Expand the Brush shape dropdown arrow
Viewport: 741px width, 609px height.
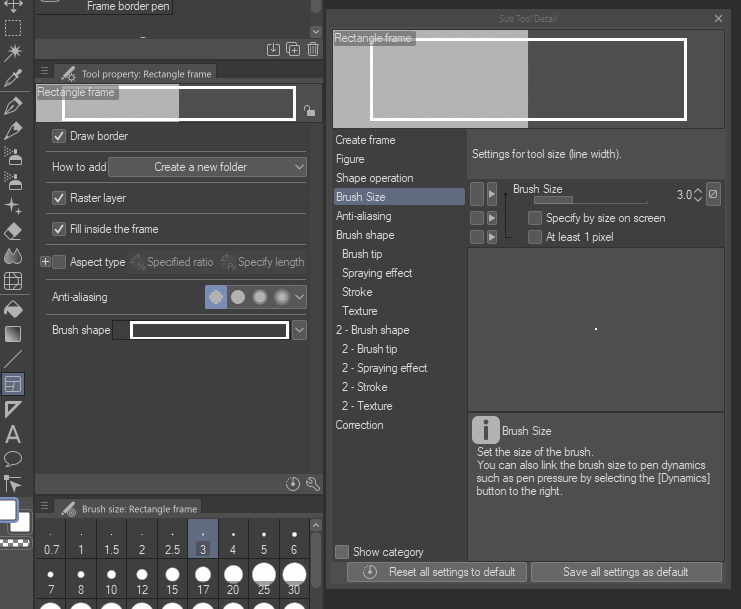[299, 330]
